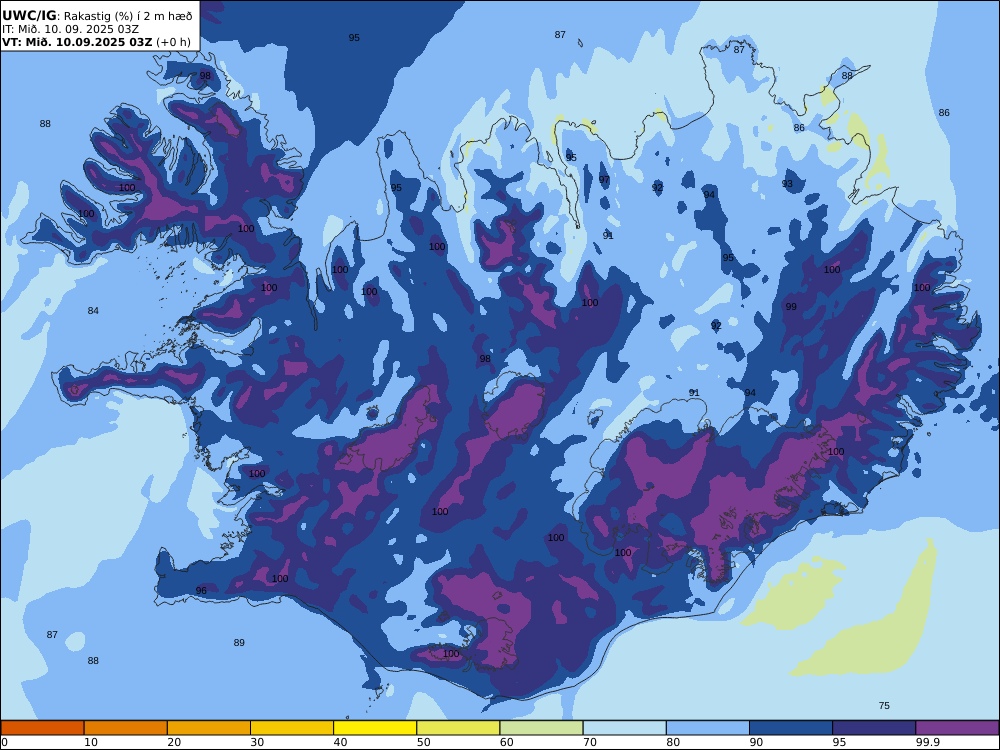Screen dimensions: 1000x750
Task: Click the legend tick label '70'
Action: point(590,742)
